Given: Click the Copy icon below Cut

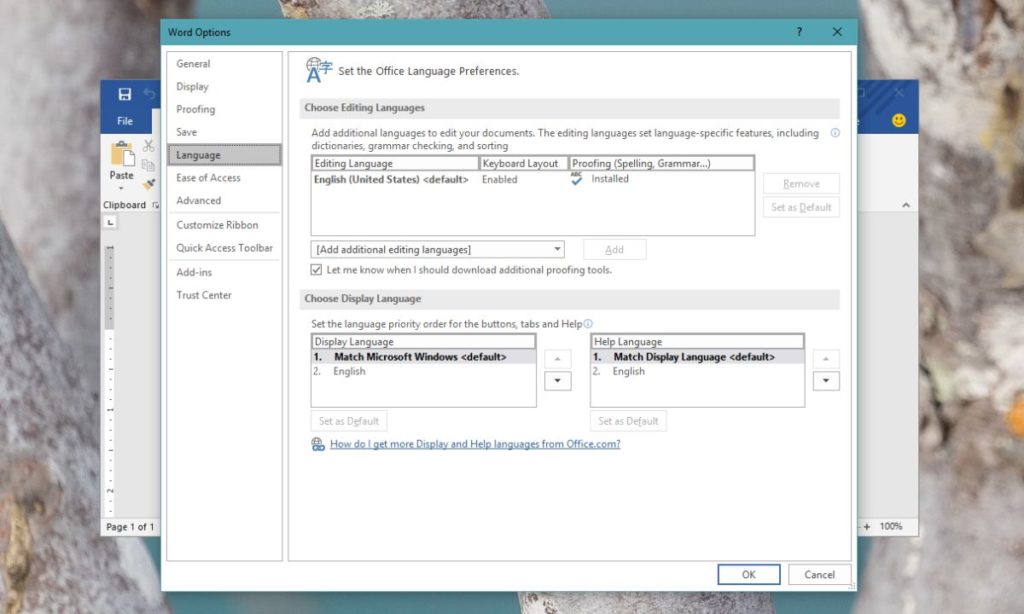Looking at the screenshot, I should coord(149,164).
